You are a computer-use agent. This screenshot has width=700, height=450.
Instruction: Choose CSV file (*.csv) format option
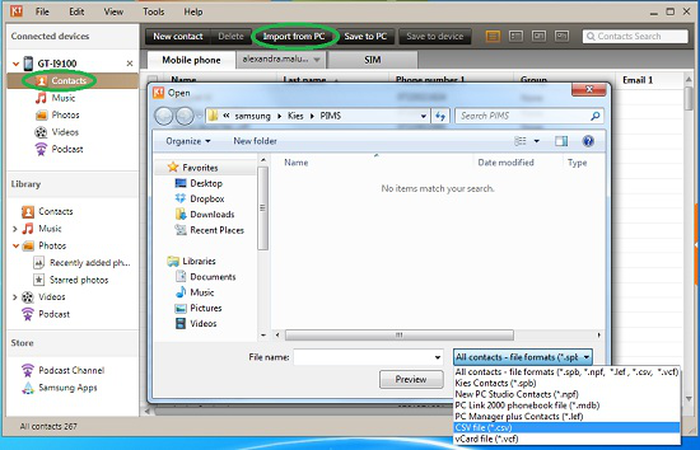tap(567, 428)
